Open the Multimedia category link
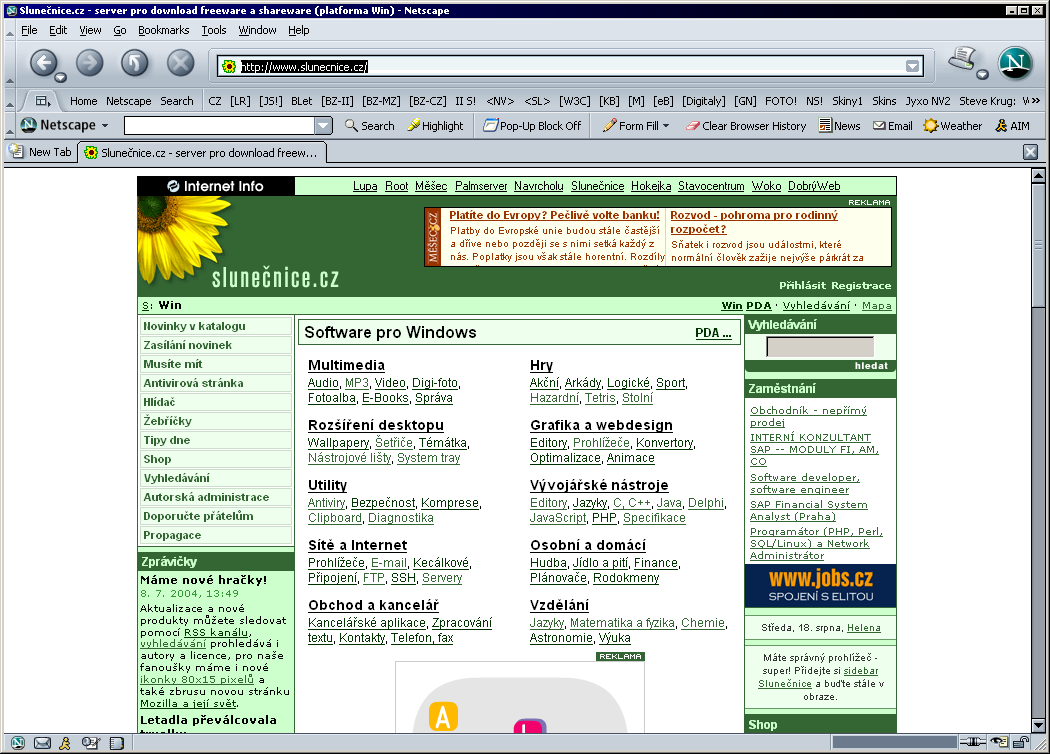 click(346, 365)
